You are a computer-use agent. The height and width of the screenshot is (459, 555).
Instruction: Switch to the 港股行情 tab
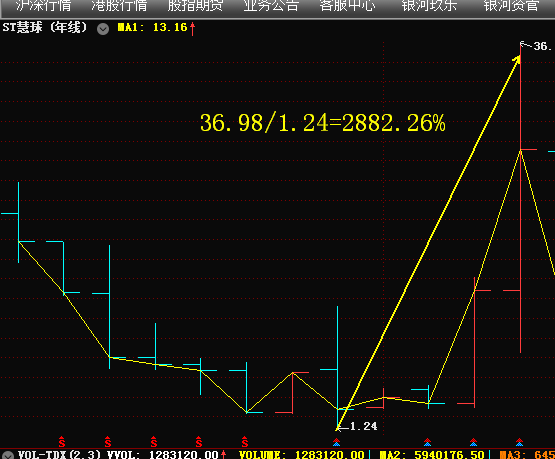119,6
